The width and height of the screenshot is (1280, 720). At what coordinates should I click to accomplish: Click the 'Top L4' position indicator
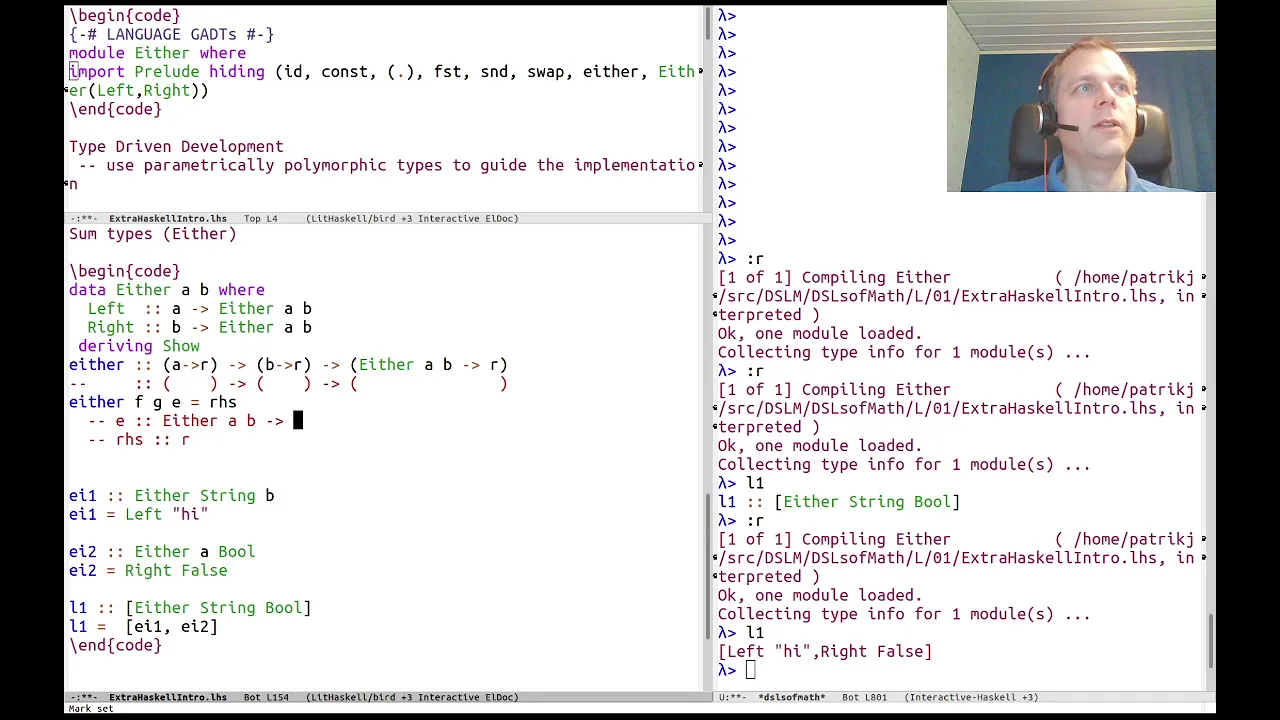pyautogui.click(x=260, y=218)
